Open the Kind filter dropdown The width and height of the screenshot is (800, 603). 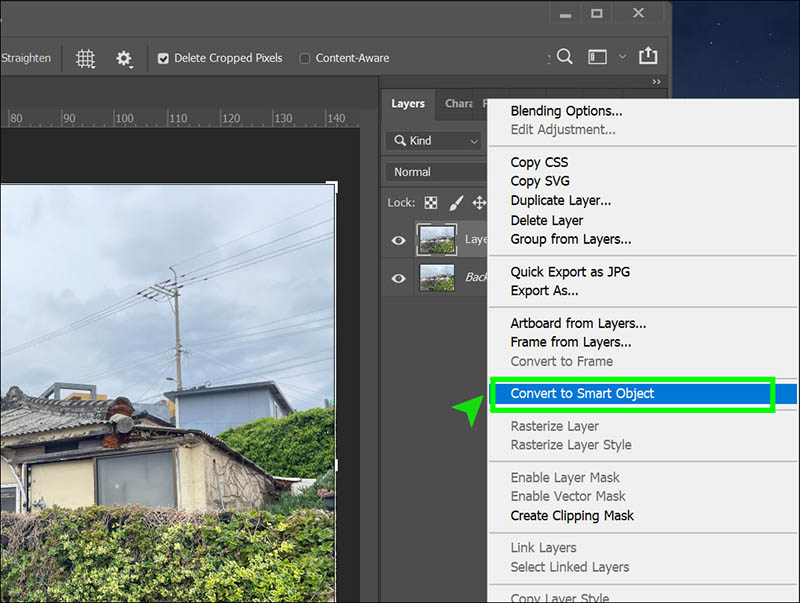point(434,141)
